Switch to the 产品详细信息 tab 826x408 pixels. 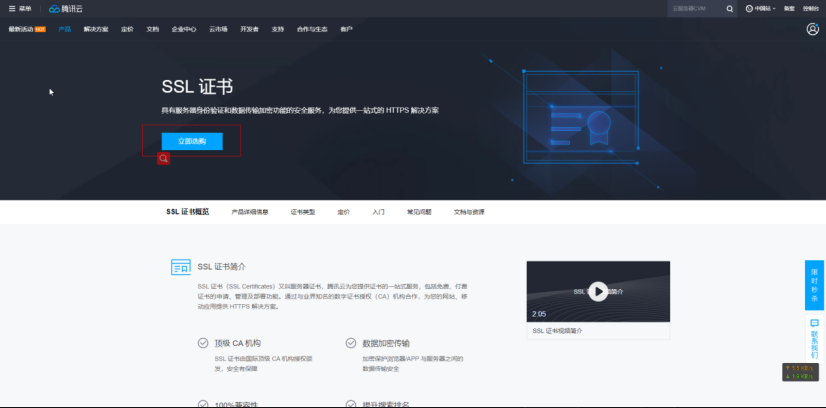pyautogui.click(x=250, y=212)
